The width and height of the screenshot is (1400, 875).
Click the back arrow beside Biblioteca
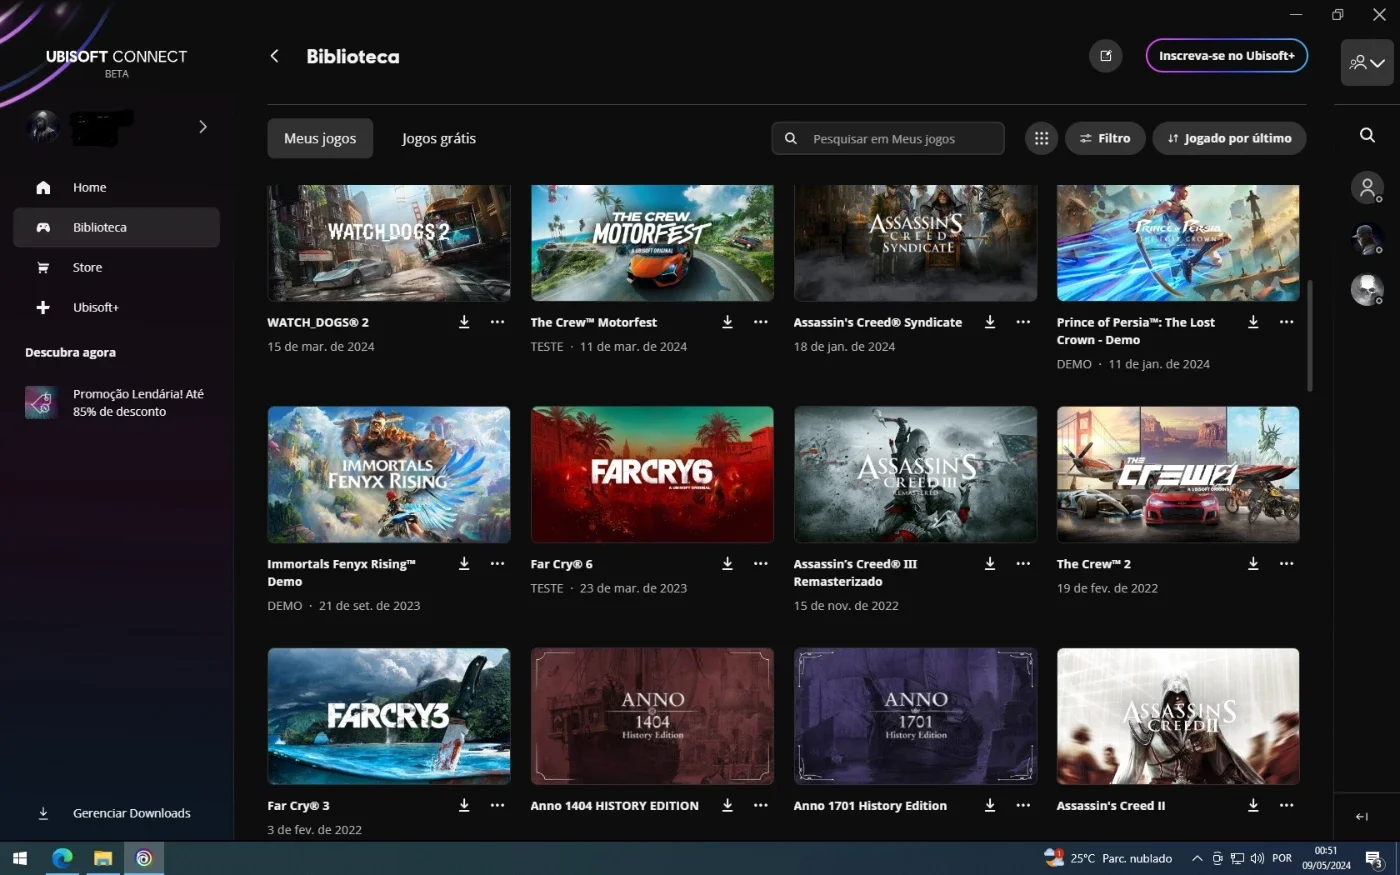pos(275,56)
